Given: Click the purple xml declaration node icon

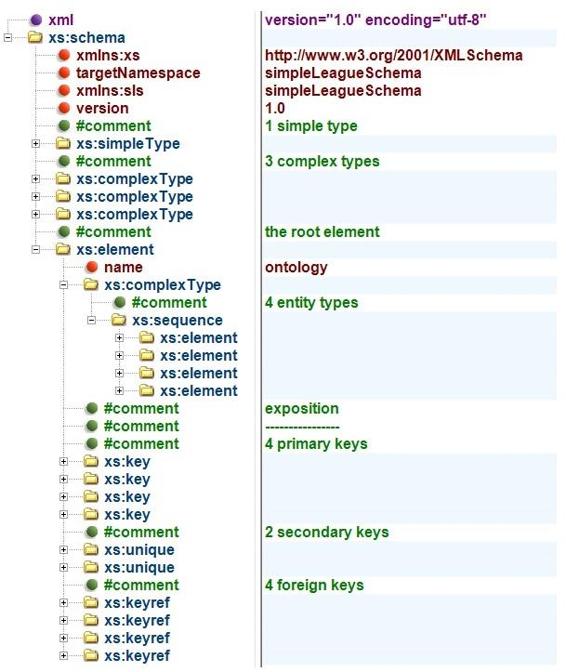Looking at the screenshot, I should [x=36, y=20].
